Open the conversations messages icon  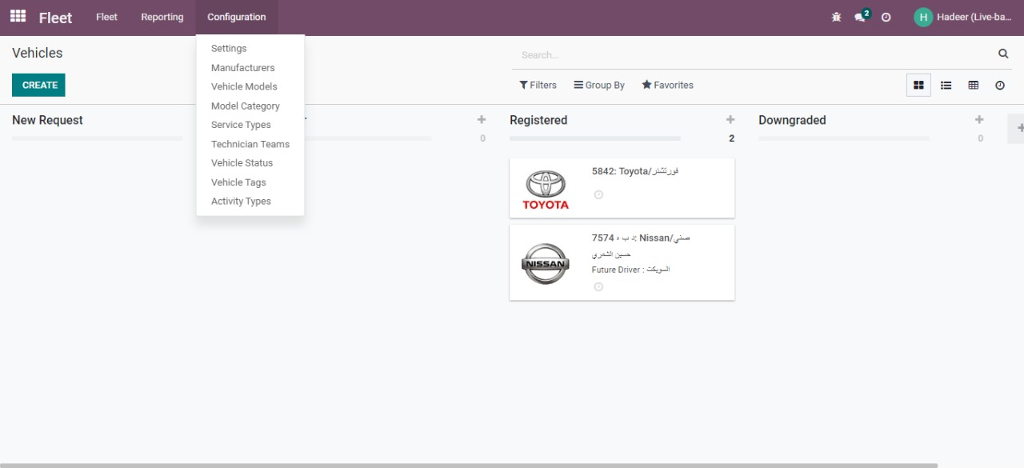click(860, 17)
